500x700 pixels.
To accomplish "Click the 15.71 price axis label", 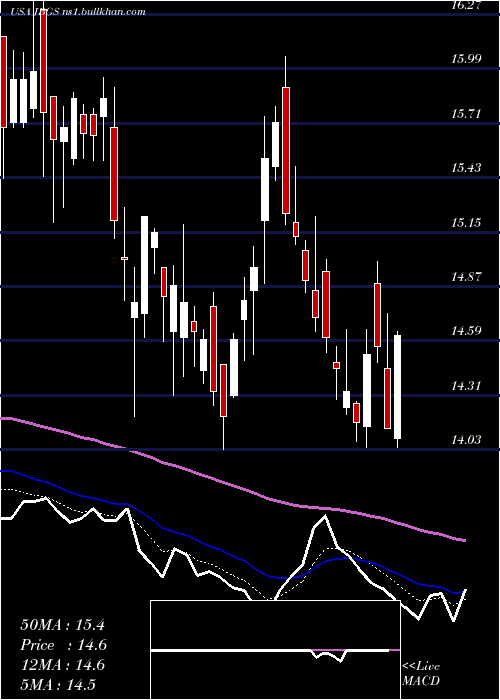I will [x=466, y=113].
